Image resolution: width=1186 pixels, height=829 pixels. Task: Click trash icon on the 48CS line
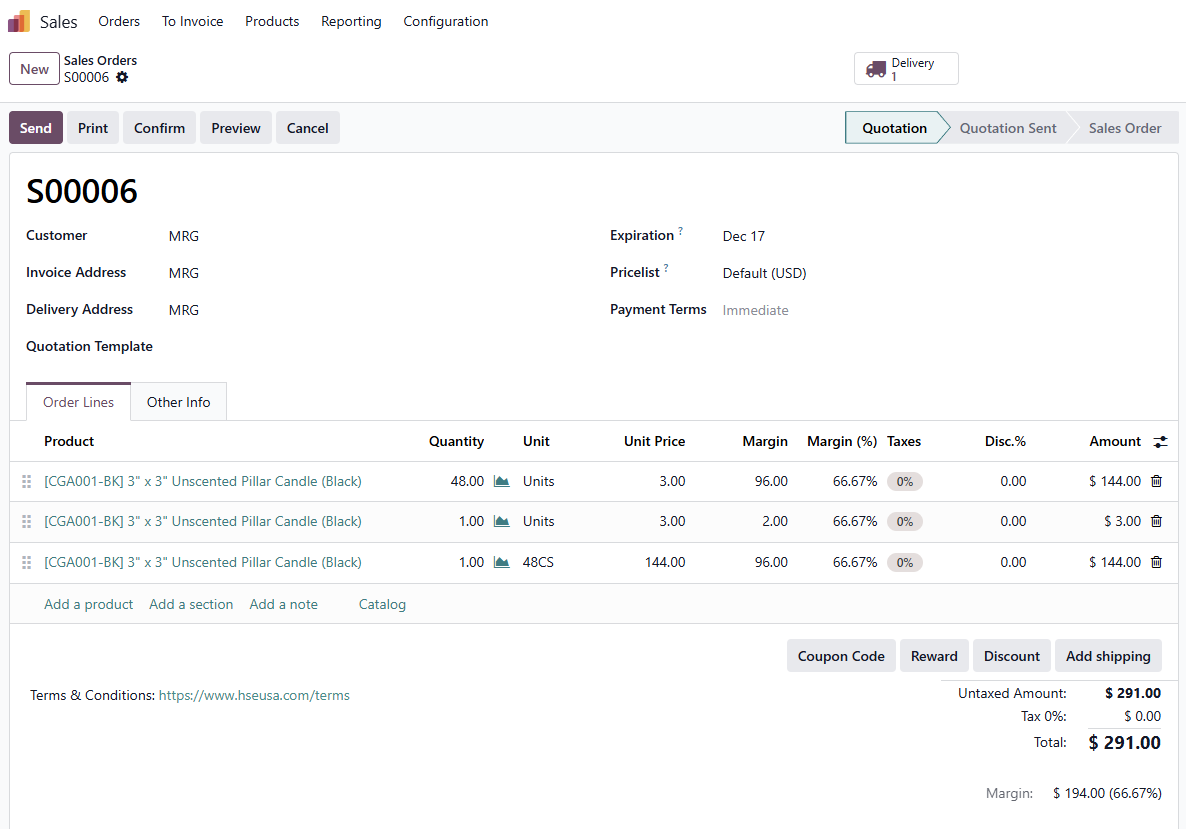1156,562
